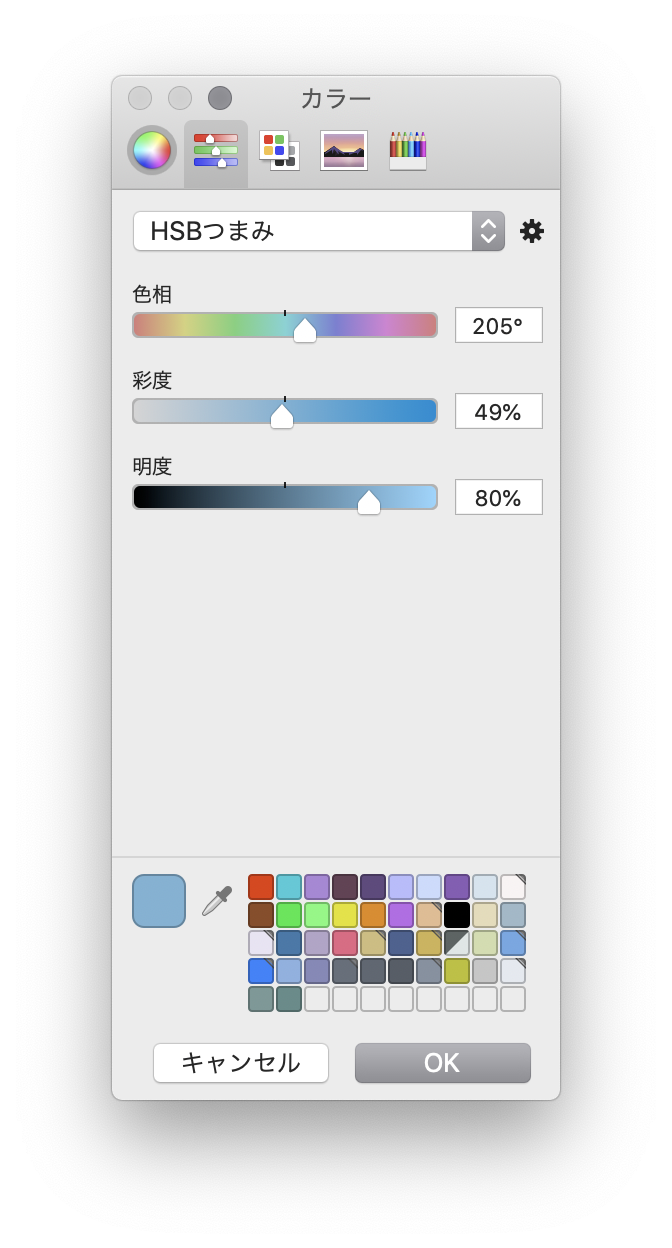Click the brightness field showing 80%

(x=498, y=497)
